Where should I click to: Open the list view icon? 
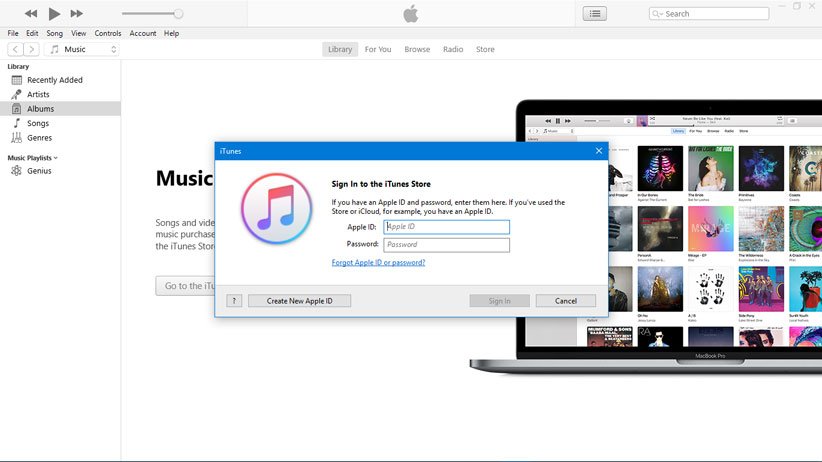[x=595, y=14]
